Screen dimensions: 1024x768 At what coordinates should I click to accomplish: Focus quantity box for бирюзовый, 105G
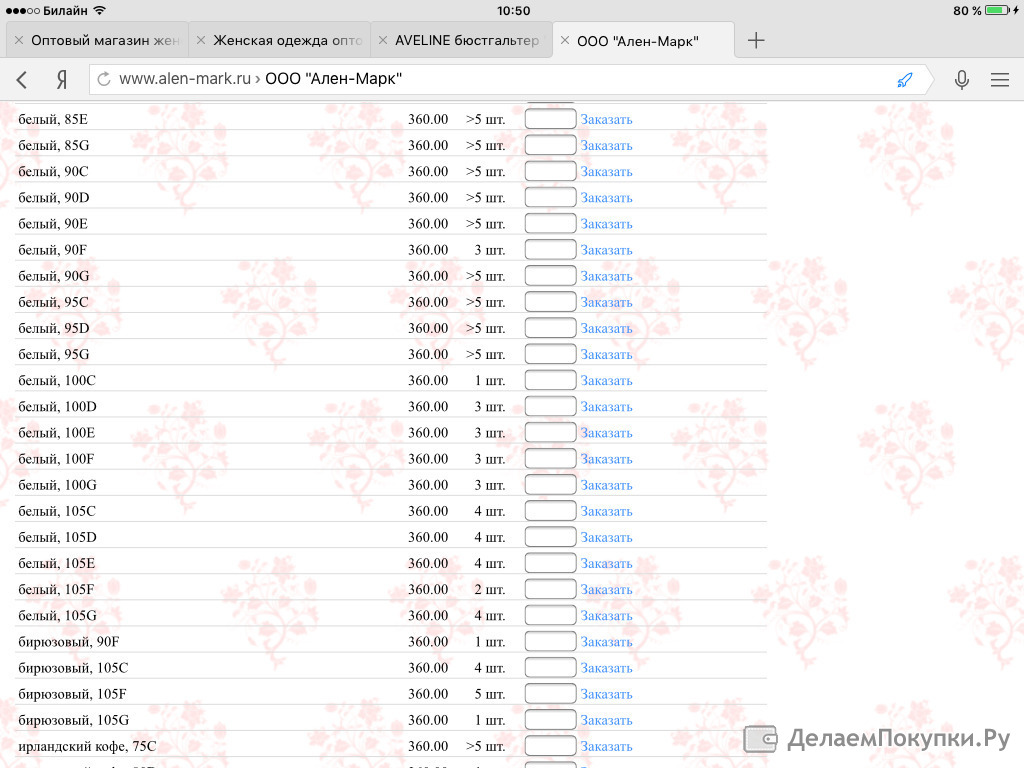551,720
